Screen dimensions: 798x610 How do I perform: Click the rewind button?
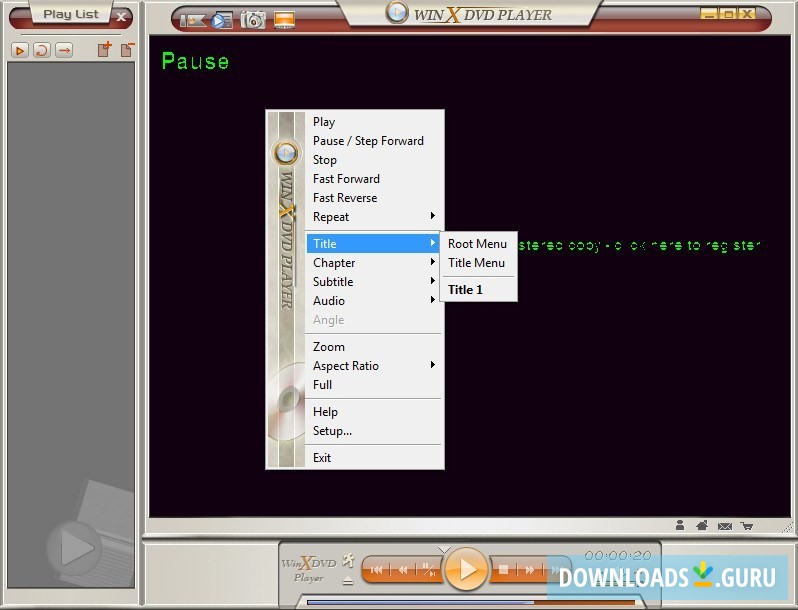pyautogui.click(x=403, y=570)
